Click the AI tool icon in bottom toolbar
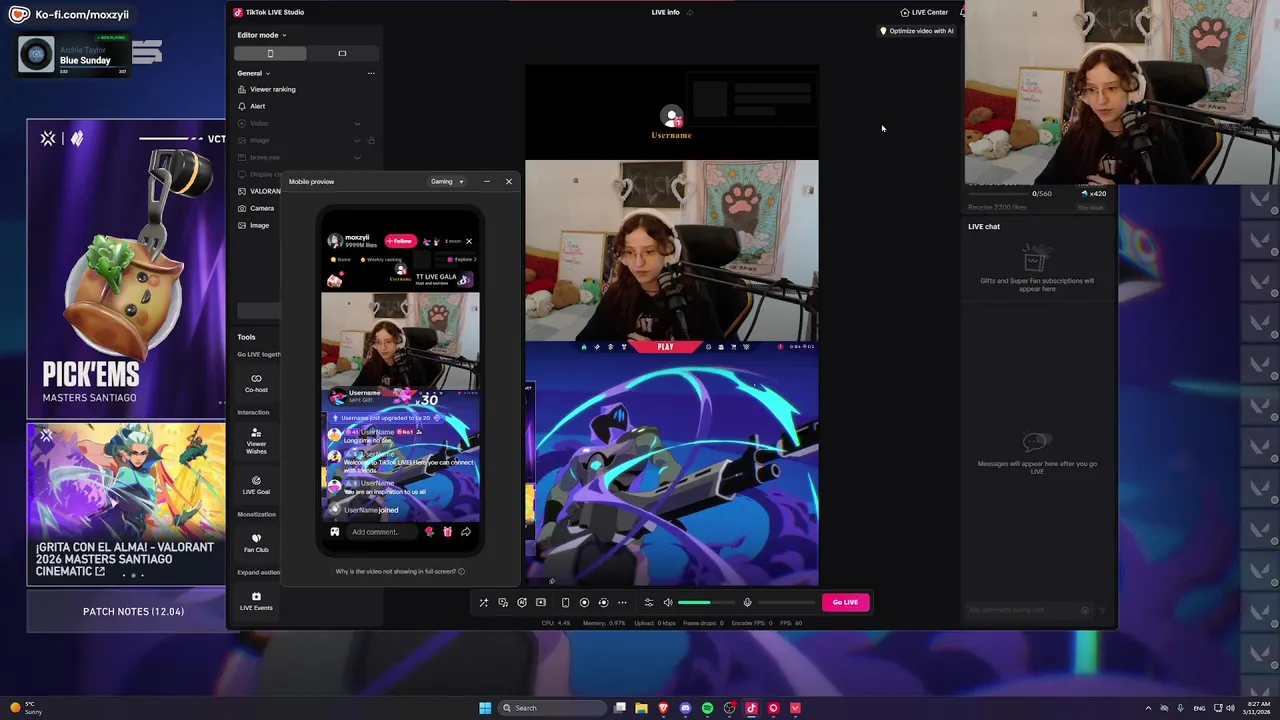The height and width of the screenshot is (720, 1280). pos(522,602)
